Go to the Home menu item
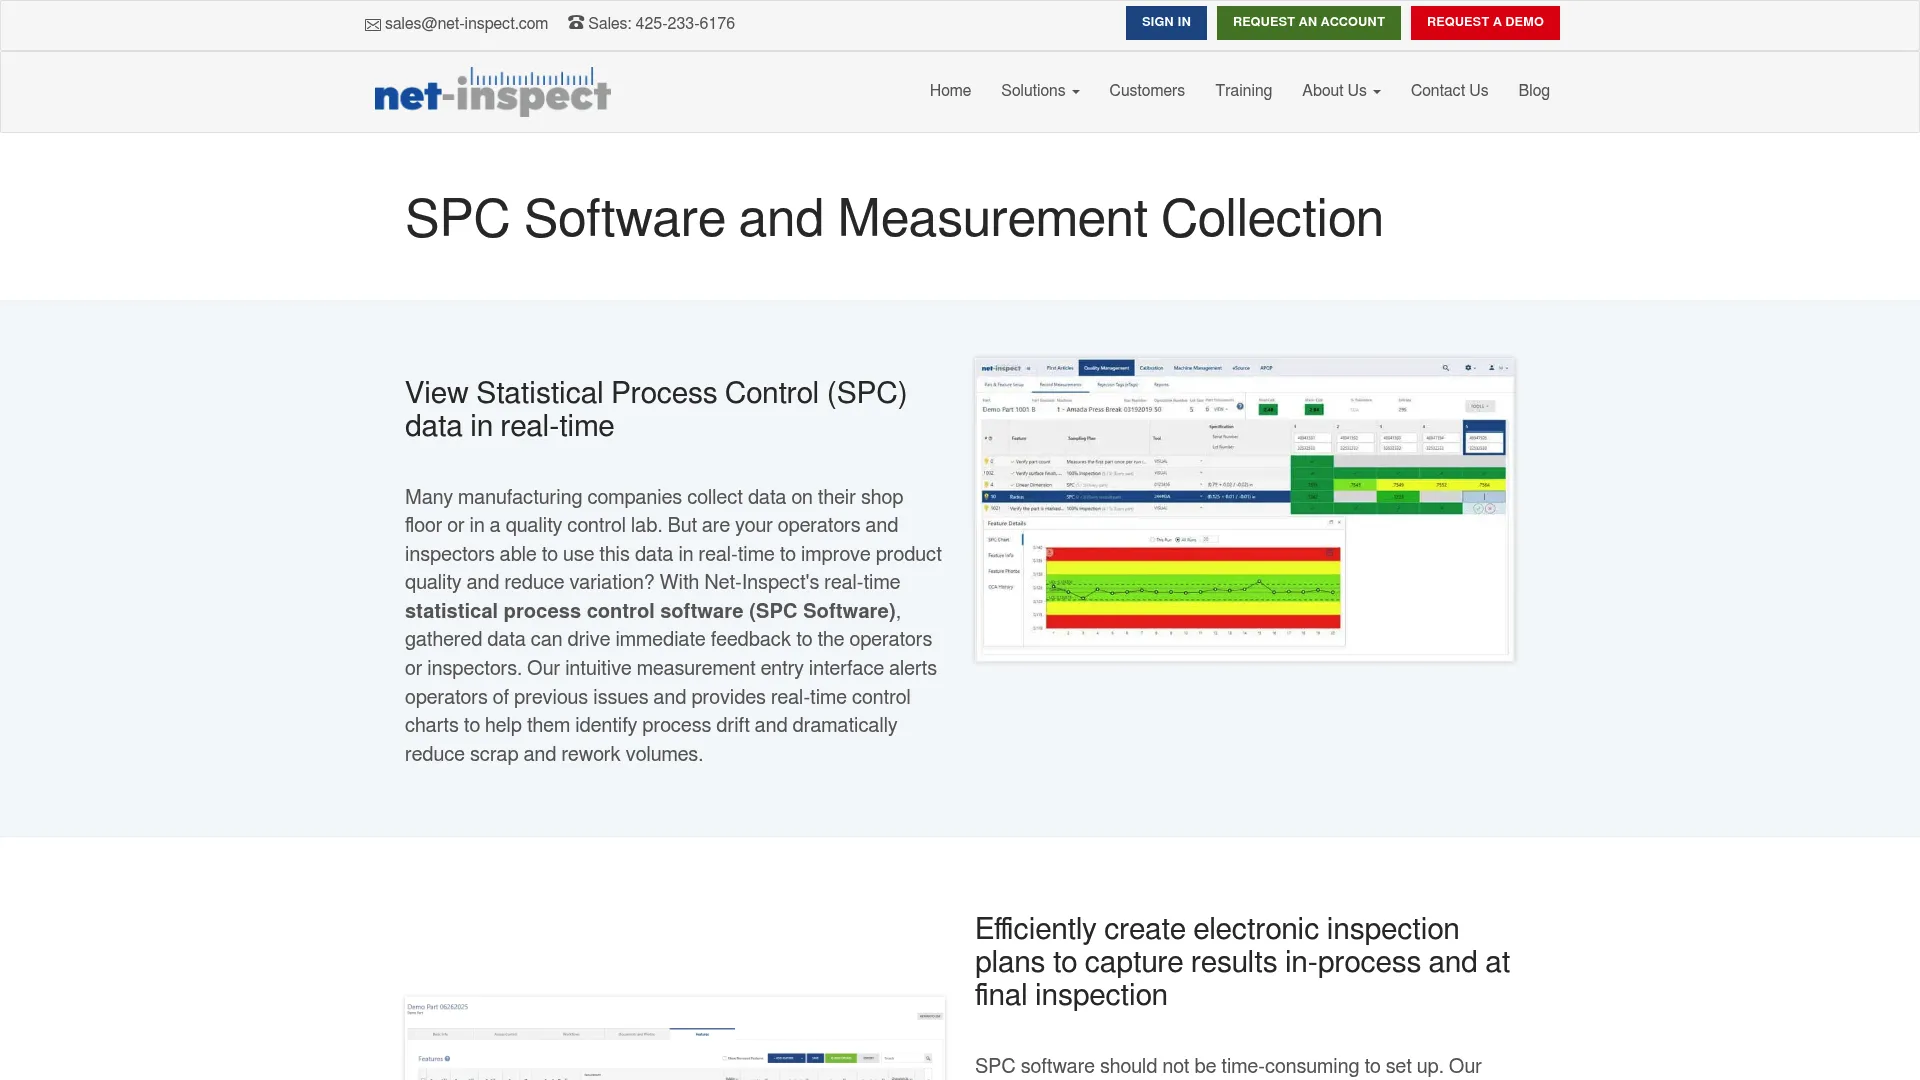1920x1080 pixels. 950,91
